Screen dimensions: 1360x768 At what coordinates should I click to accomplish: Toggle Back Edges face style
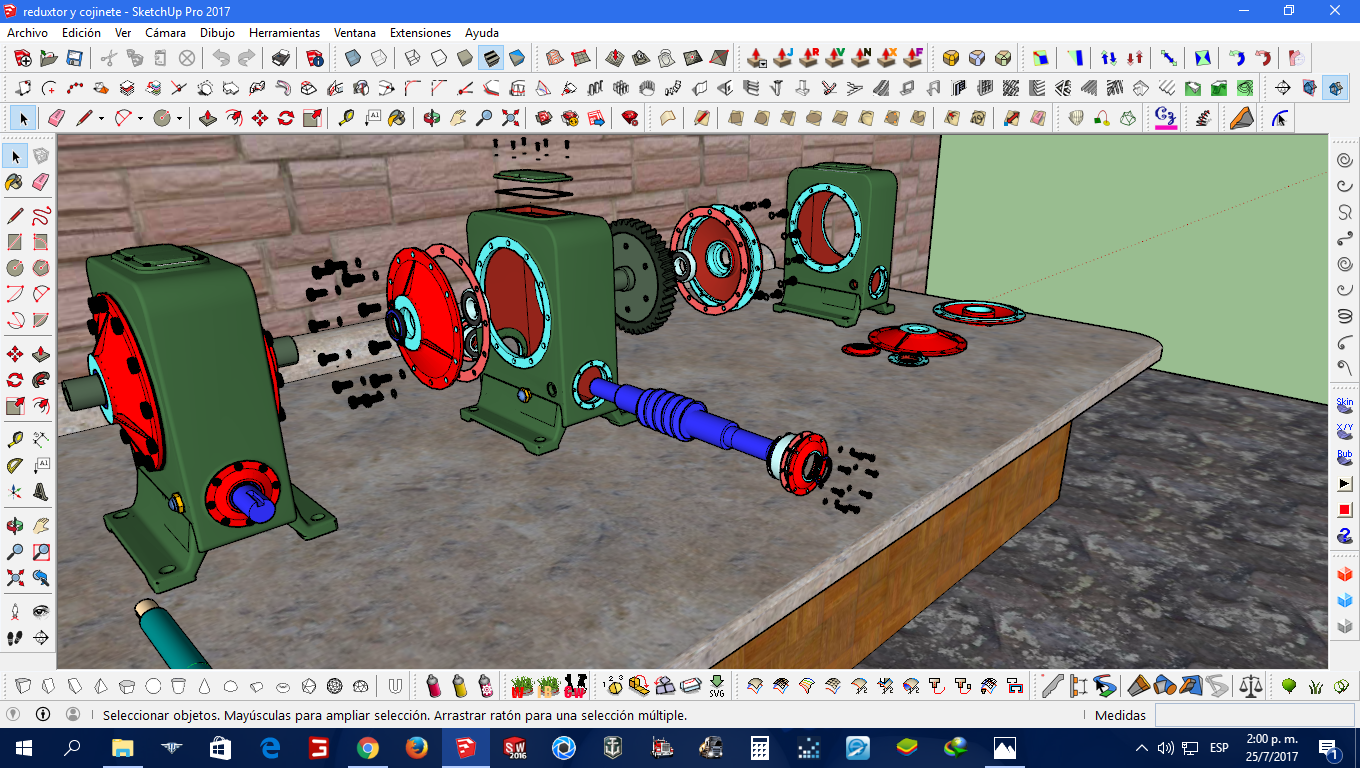tap(378, 58)
